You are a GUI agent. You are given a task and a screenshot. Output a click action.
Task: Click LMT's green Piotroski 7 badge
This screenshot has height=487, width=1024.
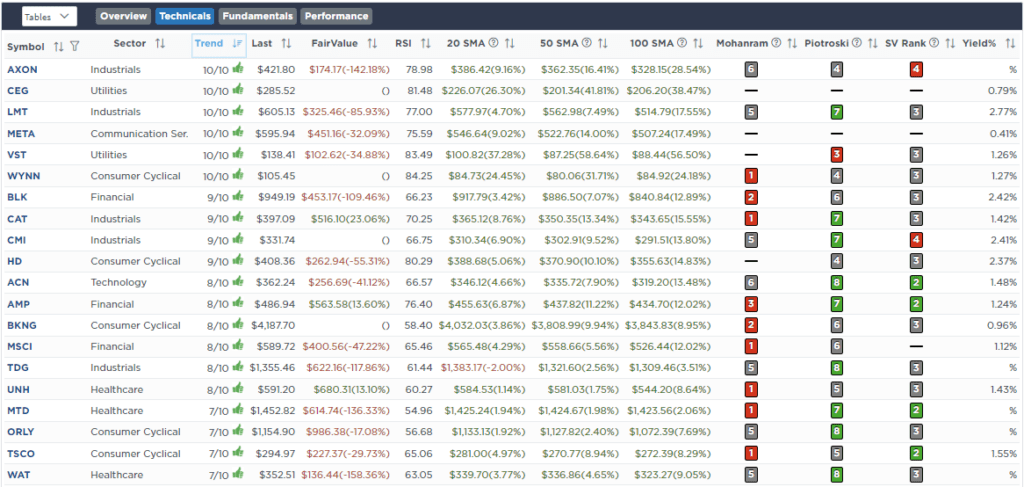click(x=836, y=112)
